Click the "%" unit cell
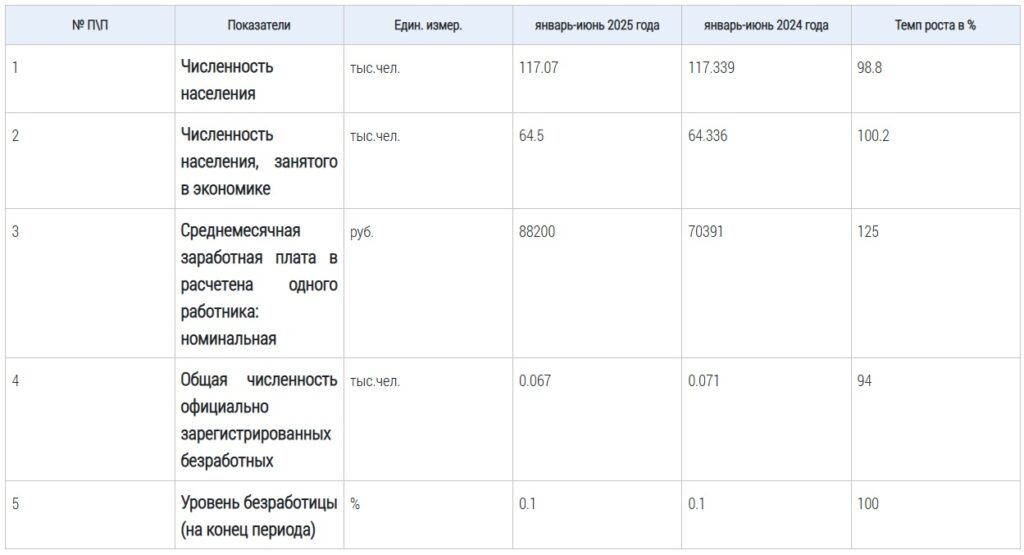This screenshot has width=1024, height=555. pos(355,504)
